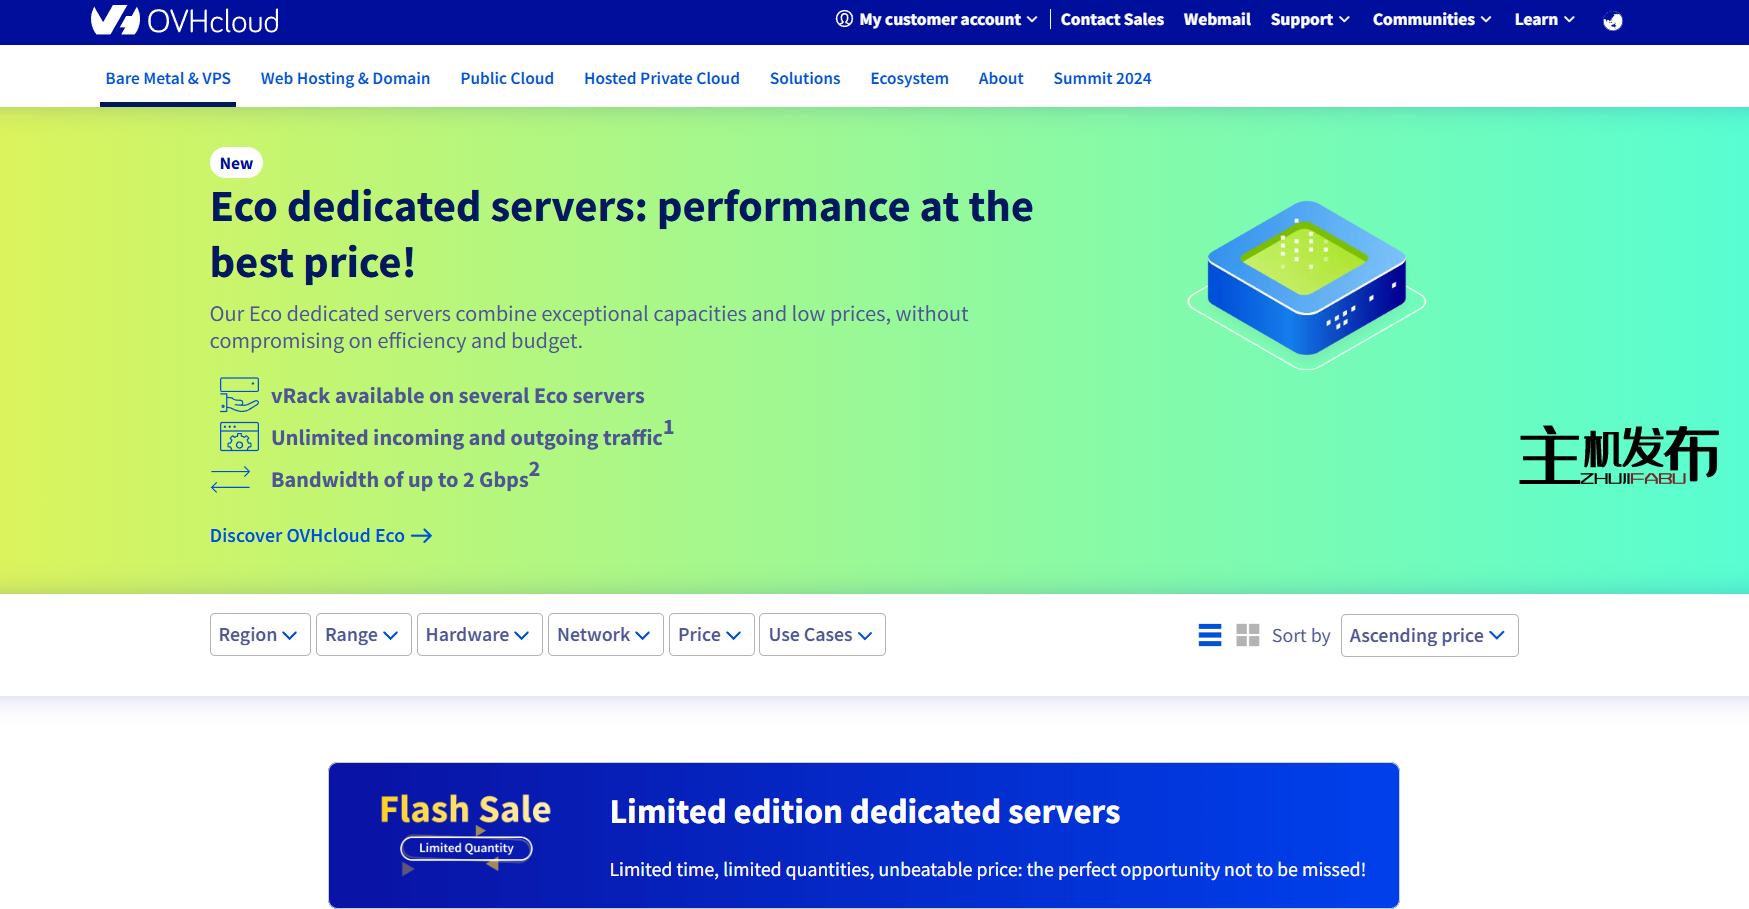1749x909 pixels.
Task: Click the OVHcloud logo
Action: click(x=185, y=20)
